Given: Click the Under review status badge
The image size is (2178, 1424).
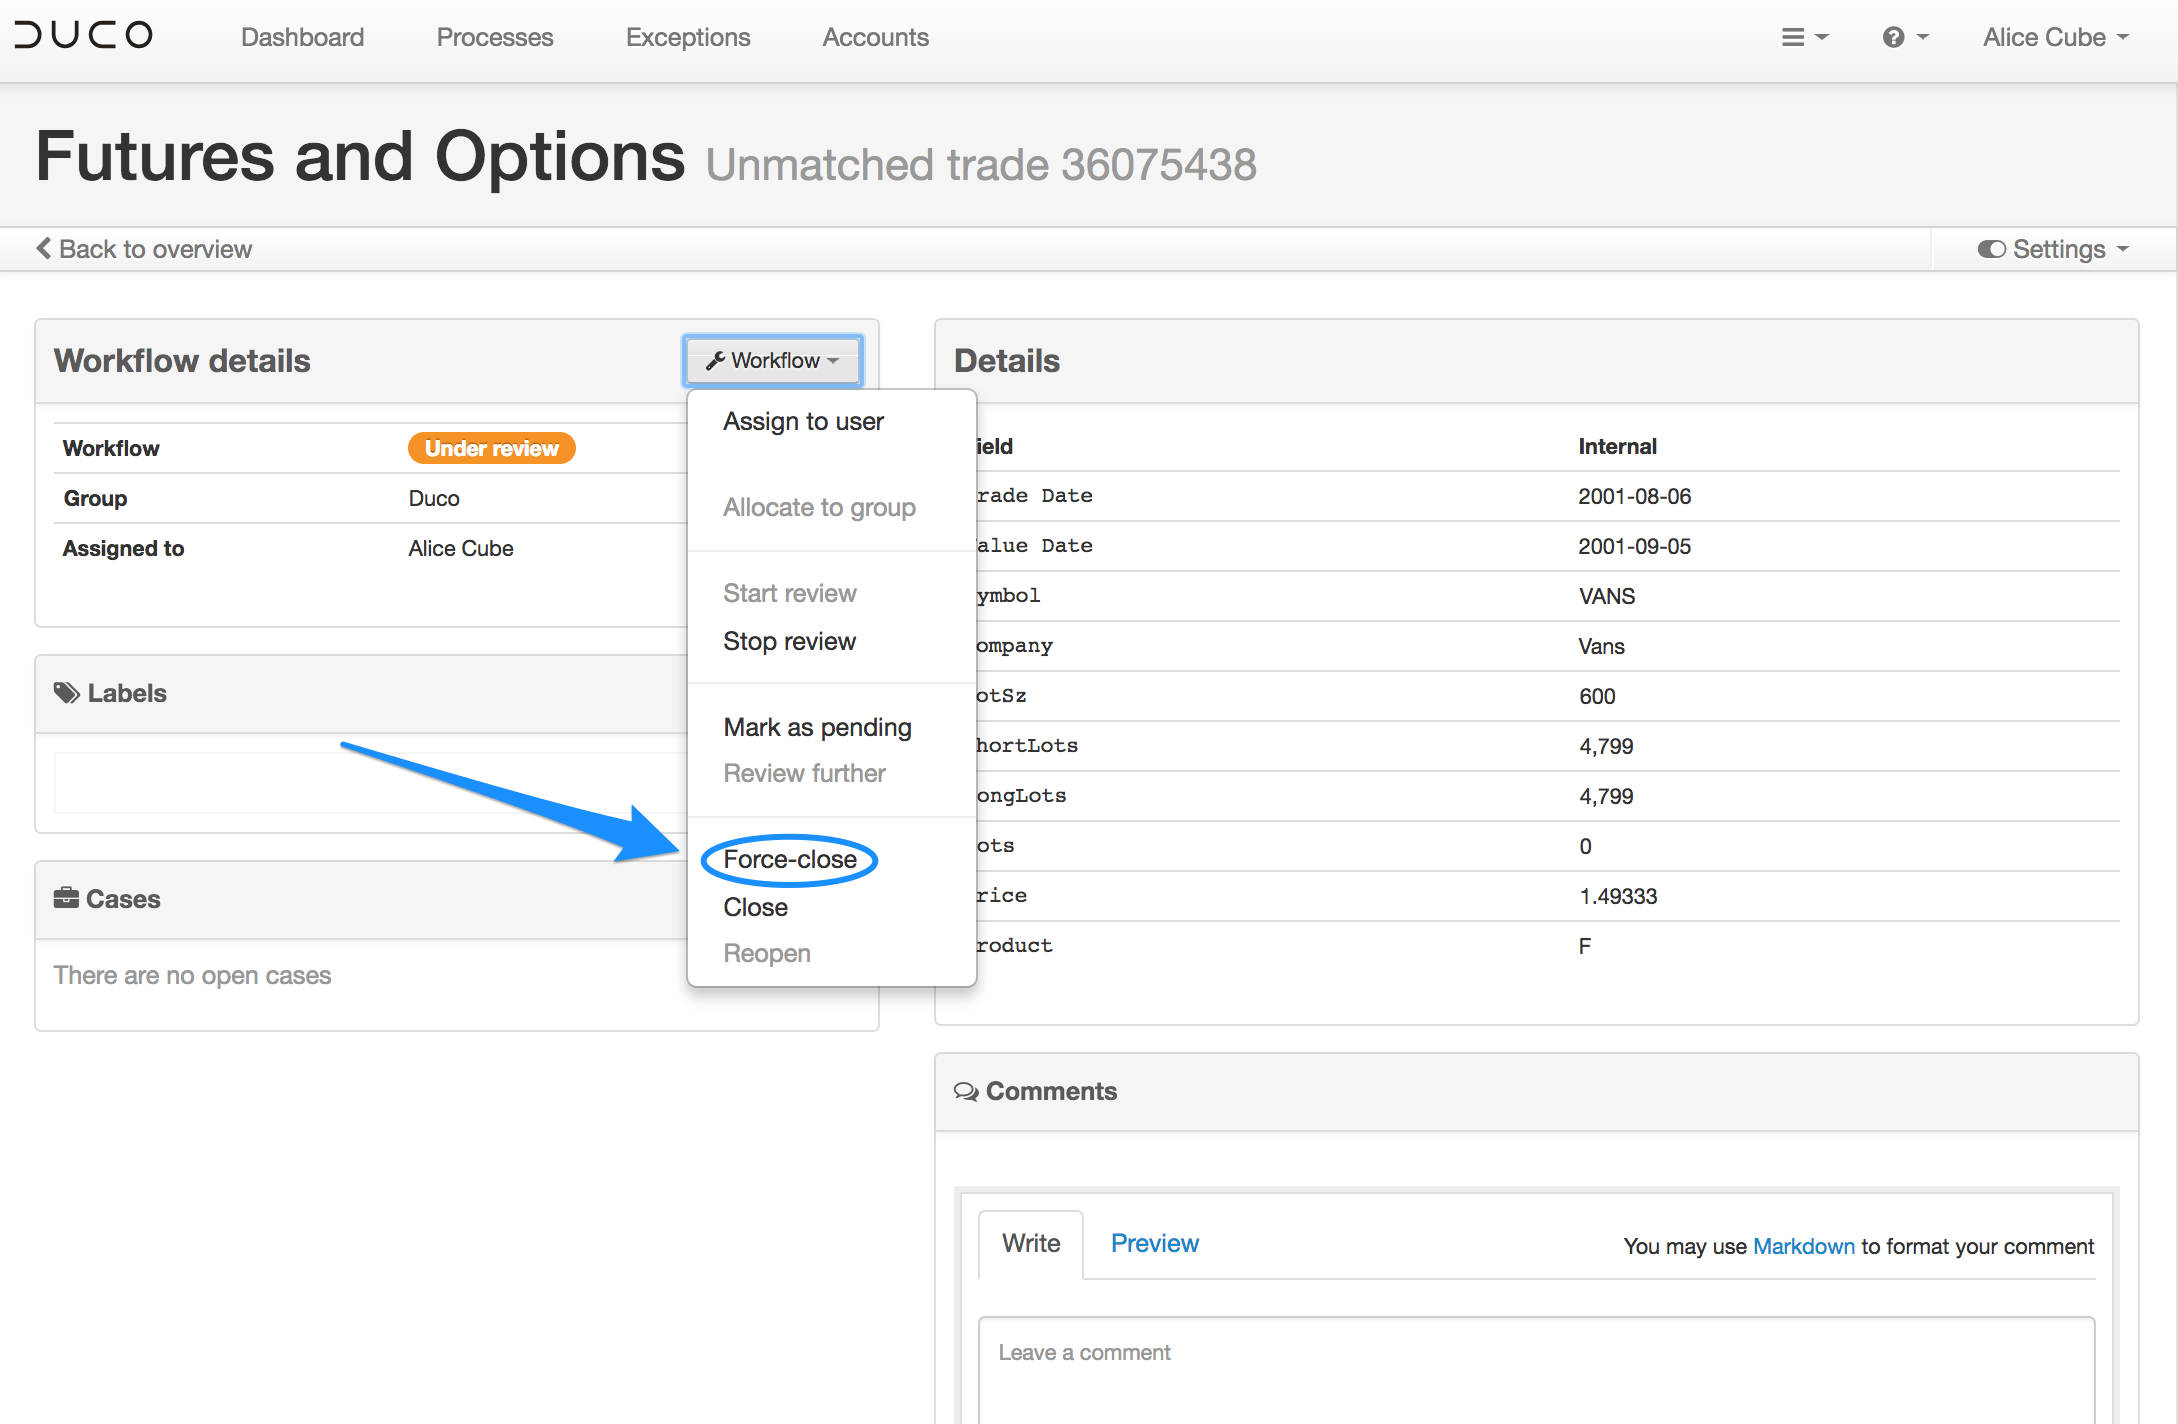Looking at the screenshot, I should (491, 448).
